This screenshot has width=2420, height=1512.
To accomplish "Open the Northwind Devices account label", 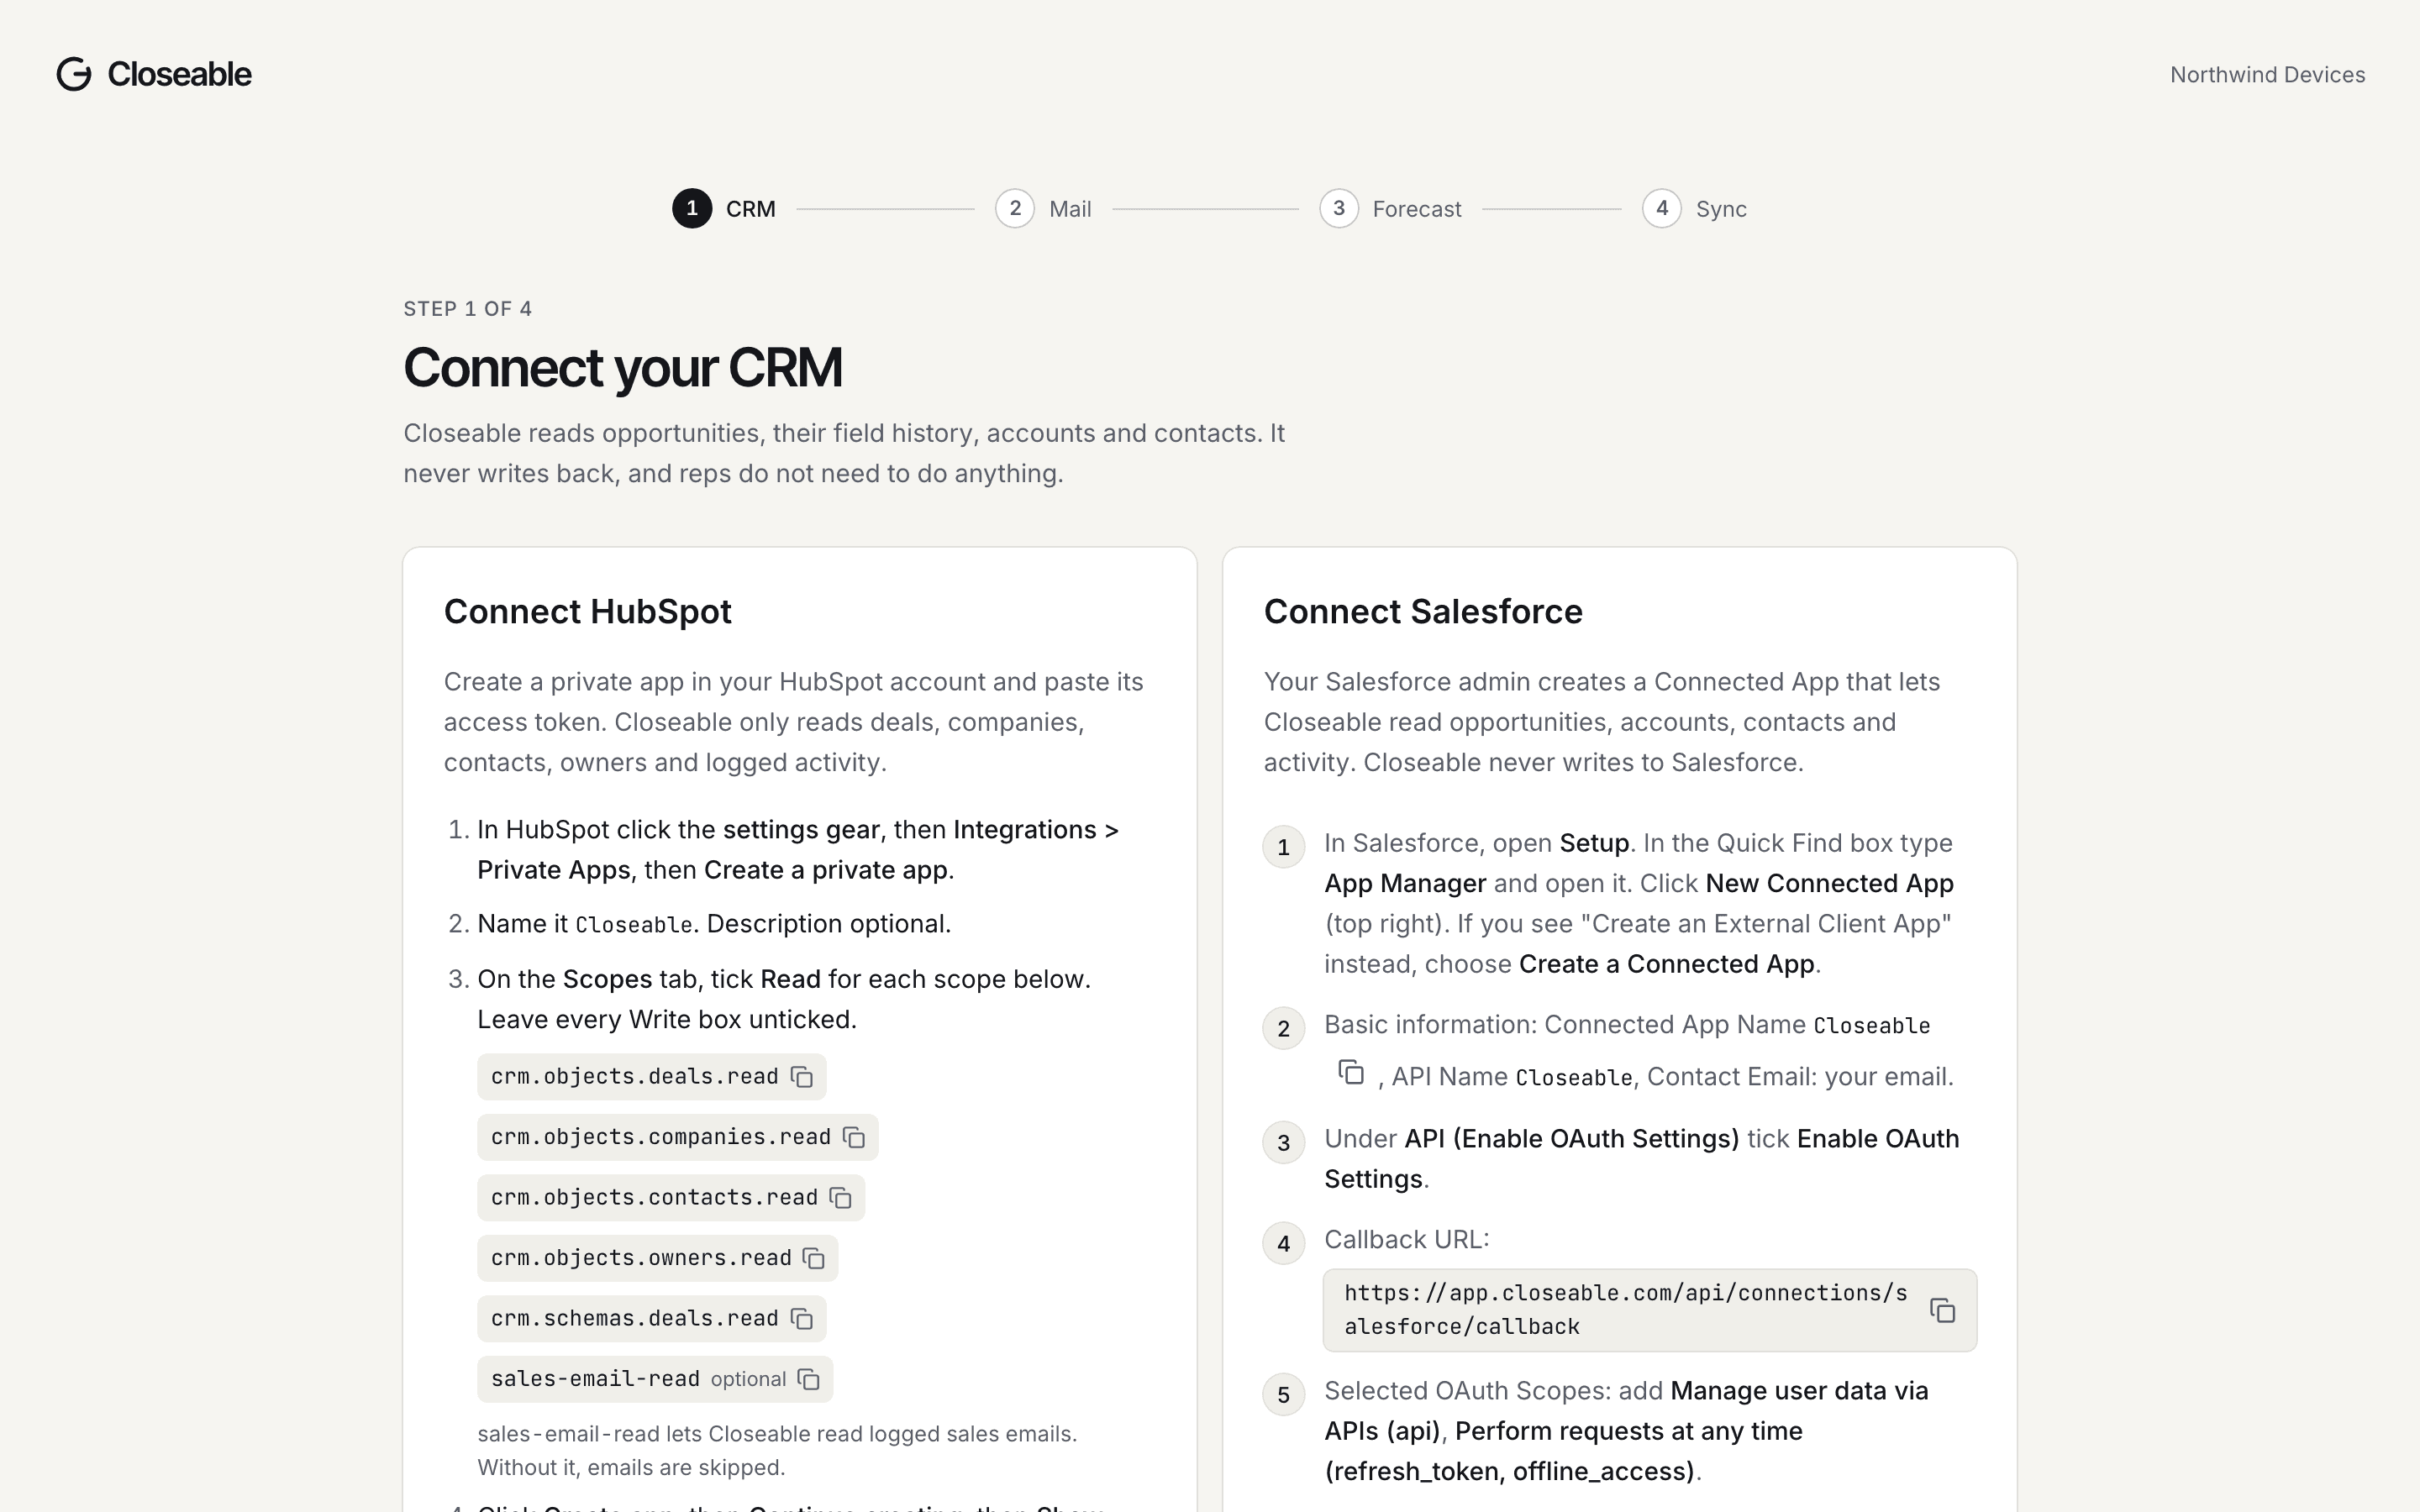I will pyautogui.click(x=2267, y=75).
